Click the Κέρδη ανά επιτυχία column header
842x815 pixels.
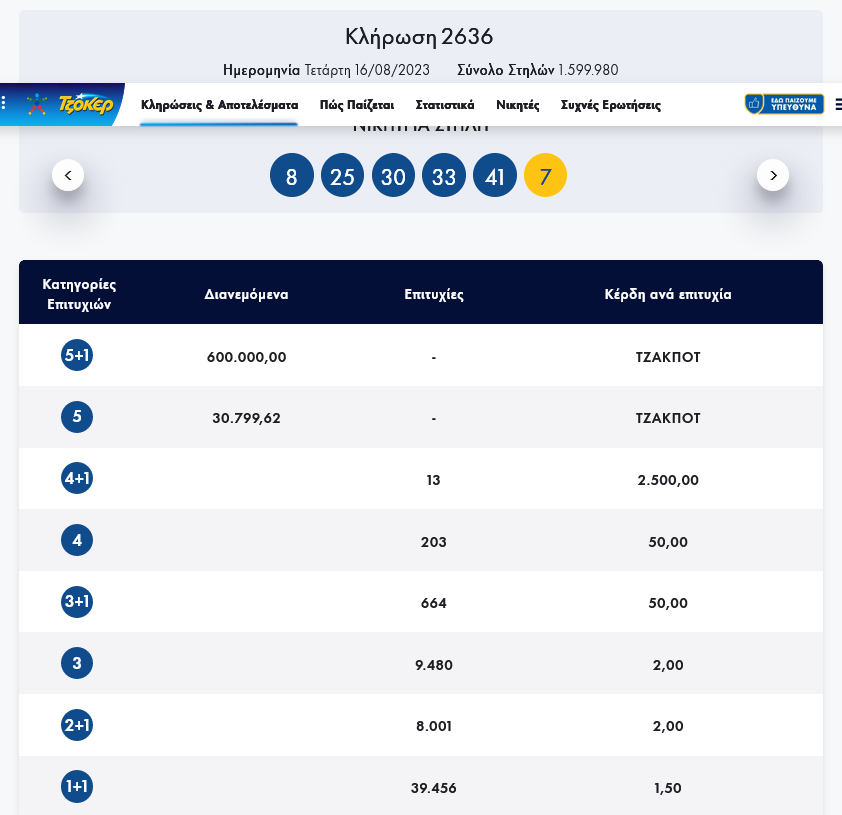(668, 295)
